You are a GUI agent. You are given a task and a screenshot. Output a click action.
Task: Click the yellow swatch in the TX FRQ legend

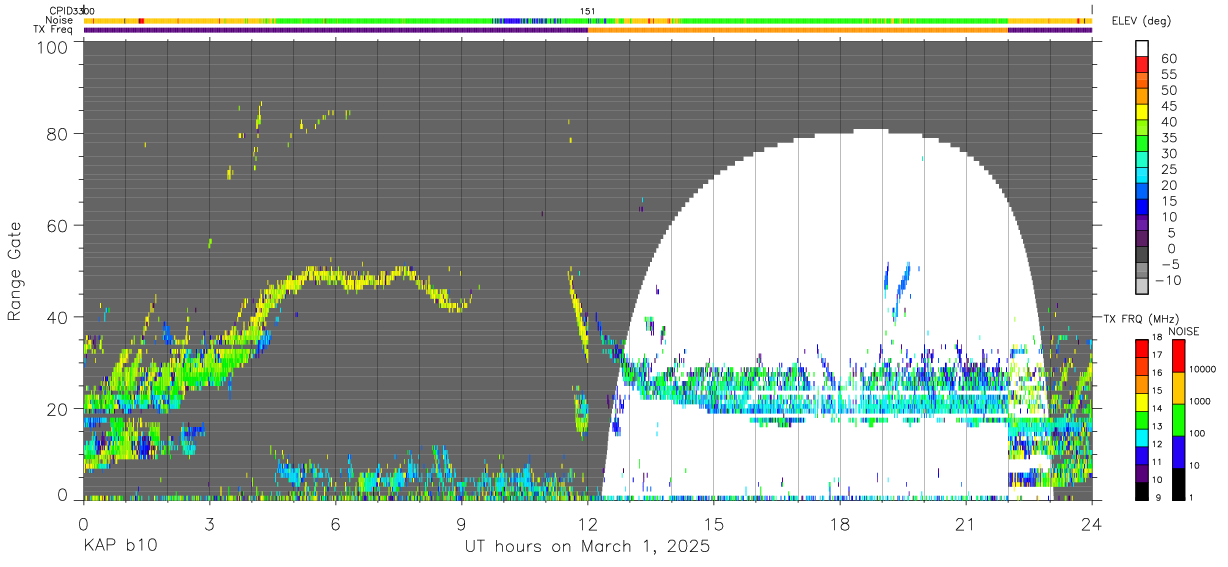1143,402
